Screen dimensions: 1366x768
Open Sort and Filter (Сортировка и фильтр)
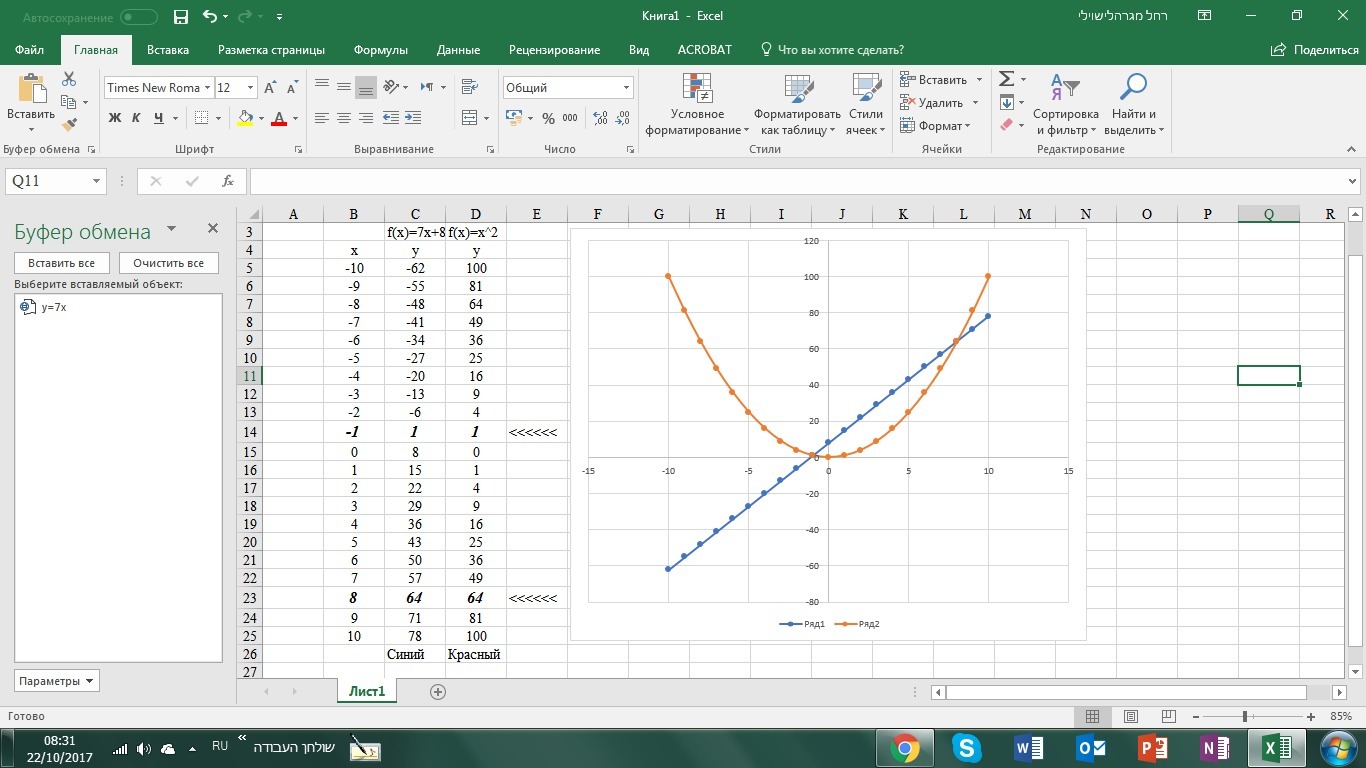tap(1066, 105)
